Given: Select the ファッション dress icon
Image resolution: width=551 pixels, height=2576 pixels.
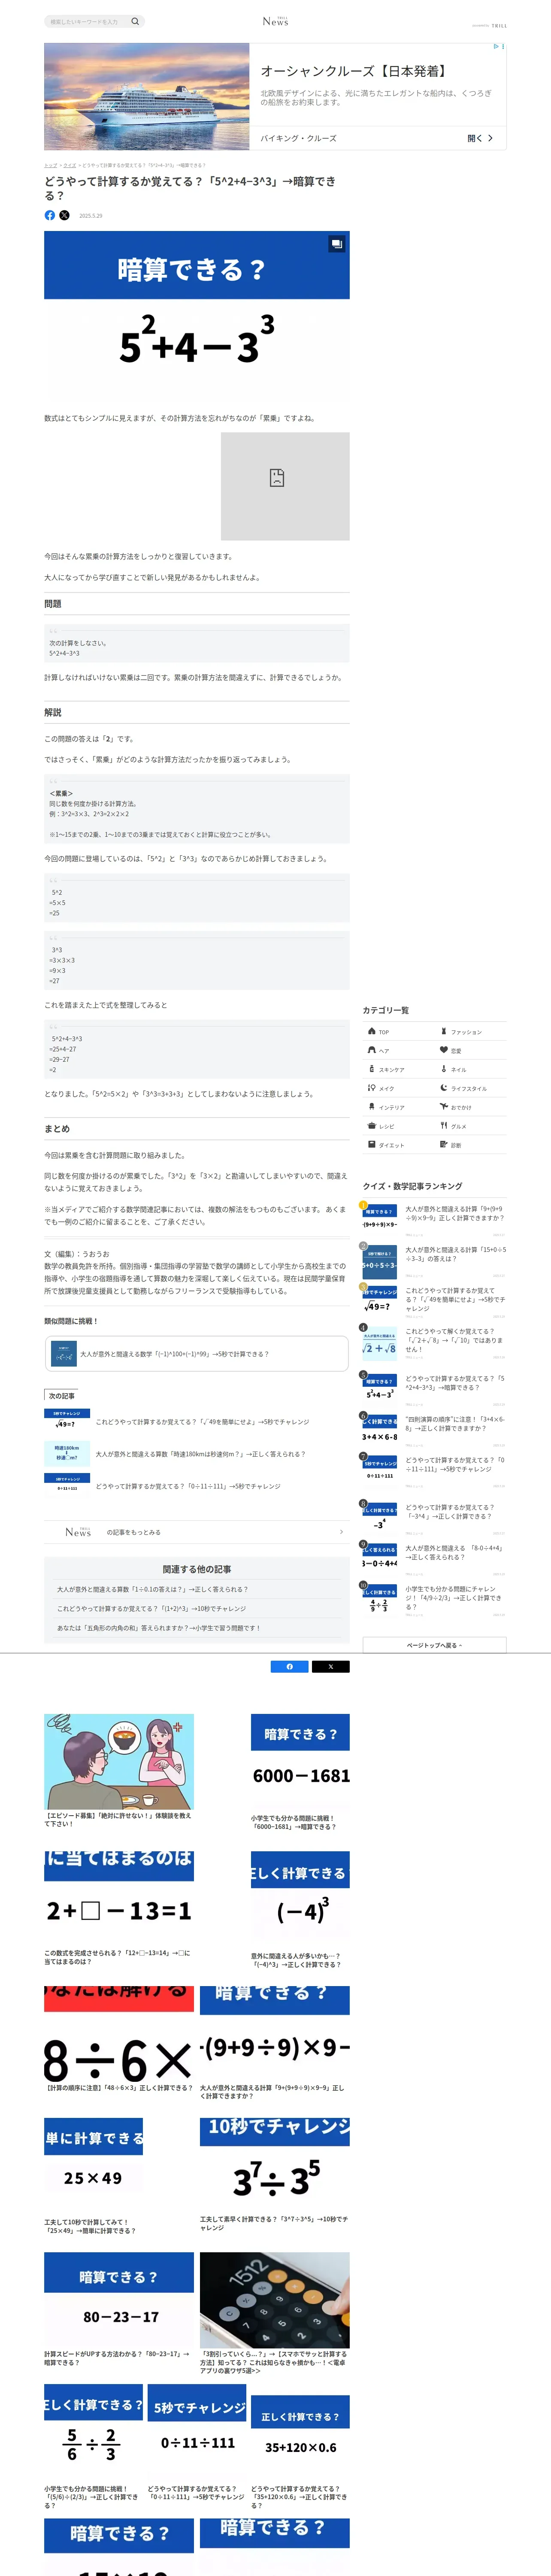Looking at the screenshot, I should 444,1031.
